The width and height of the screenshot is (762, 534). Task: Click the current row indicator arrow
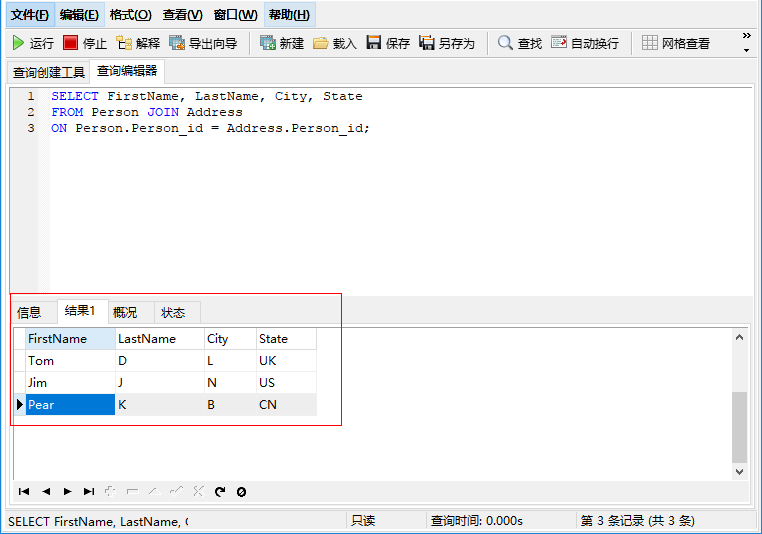[x=19, y=404]
